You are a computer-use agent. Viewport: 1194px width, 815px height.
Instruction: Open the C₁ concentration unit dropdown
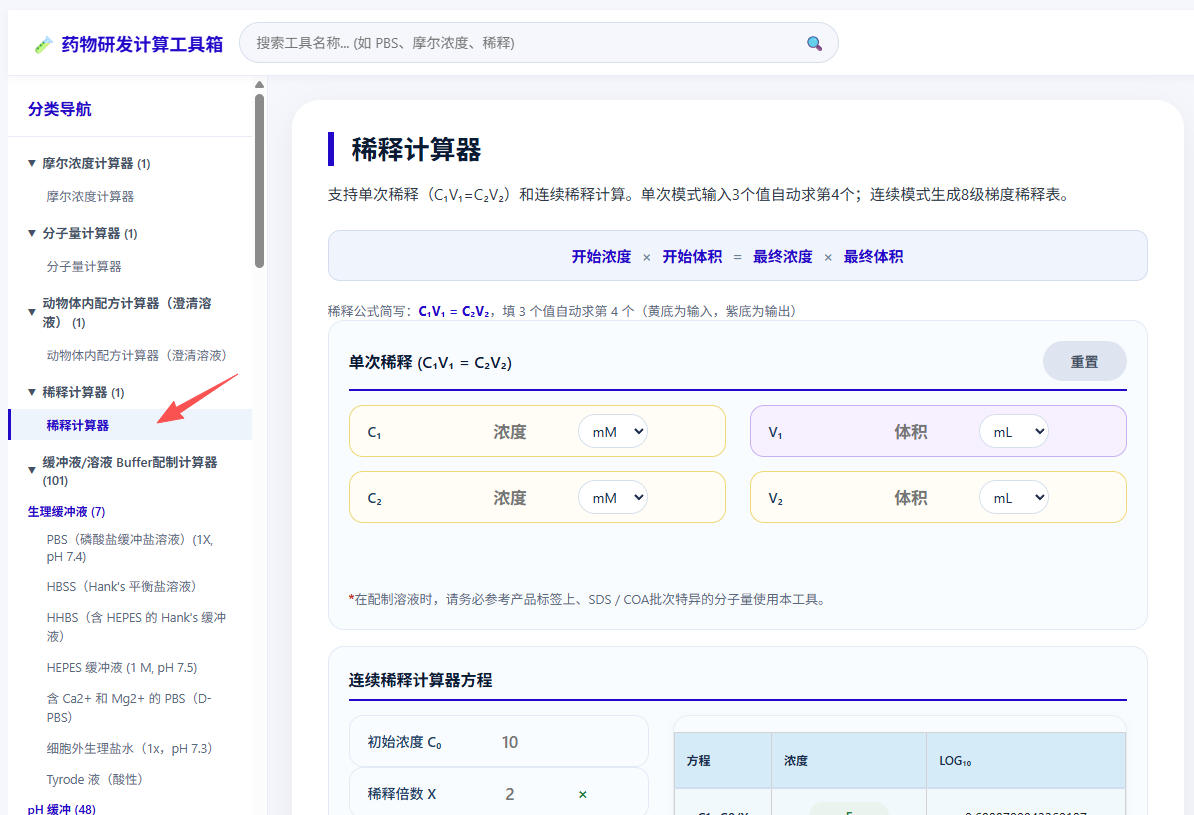click(x=613, y=432)
